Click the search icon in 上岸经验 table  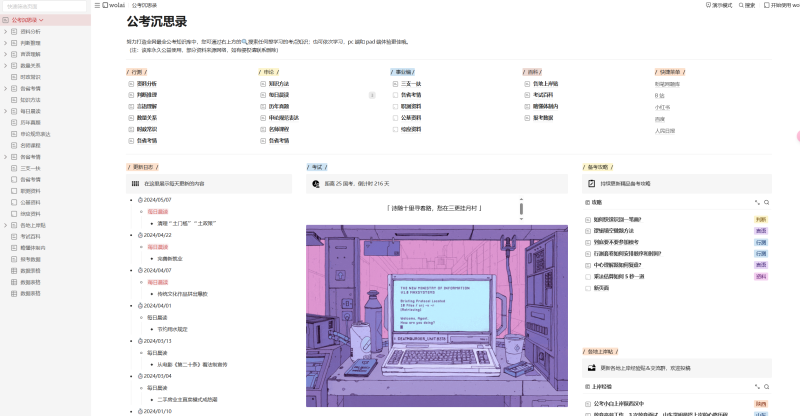[766, 385]
